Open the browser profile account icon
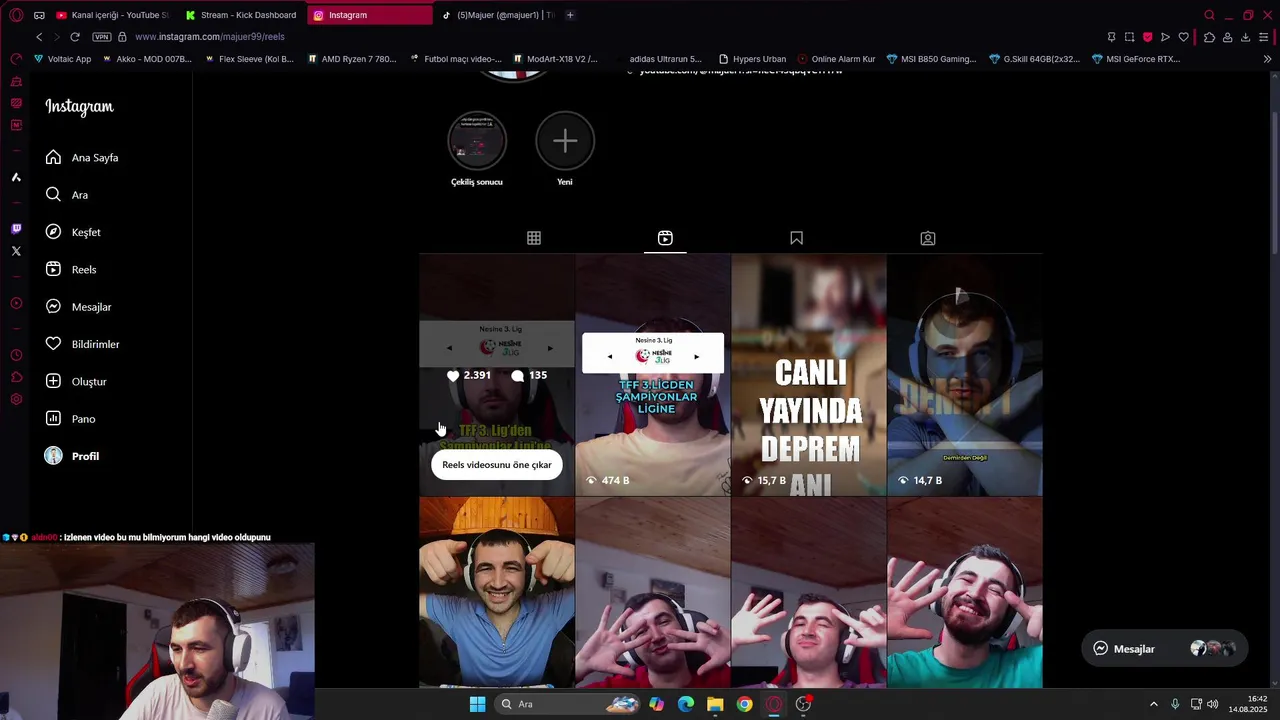This screenshot has width=1280, height=720. click(1227, 37)
